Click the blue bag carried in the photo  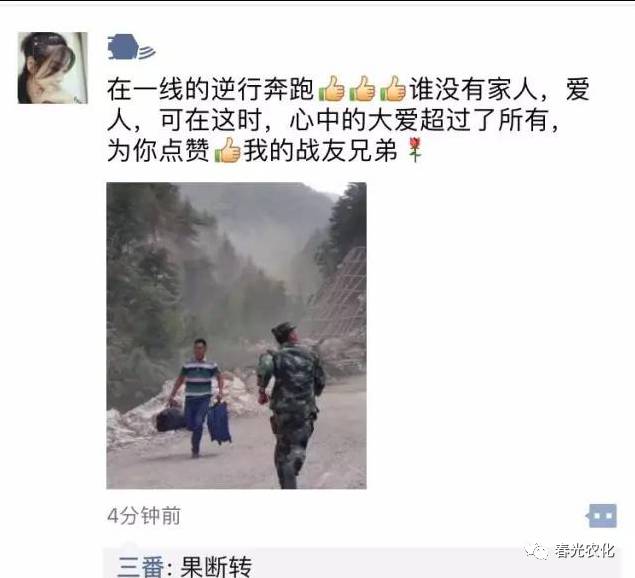[219, 422]
